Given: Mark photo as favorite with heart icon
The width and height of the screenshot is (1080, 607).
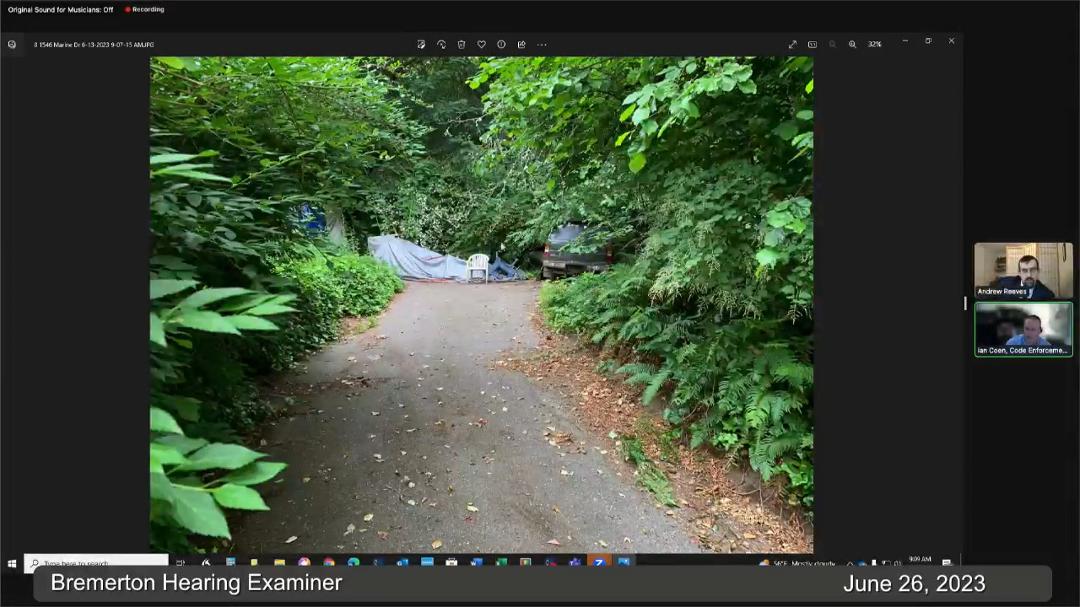Looking at the screenshot, I should (x=481, y=44).
